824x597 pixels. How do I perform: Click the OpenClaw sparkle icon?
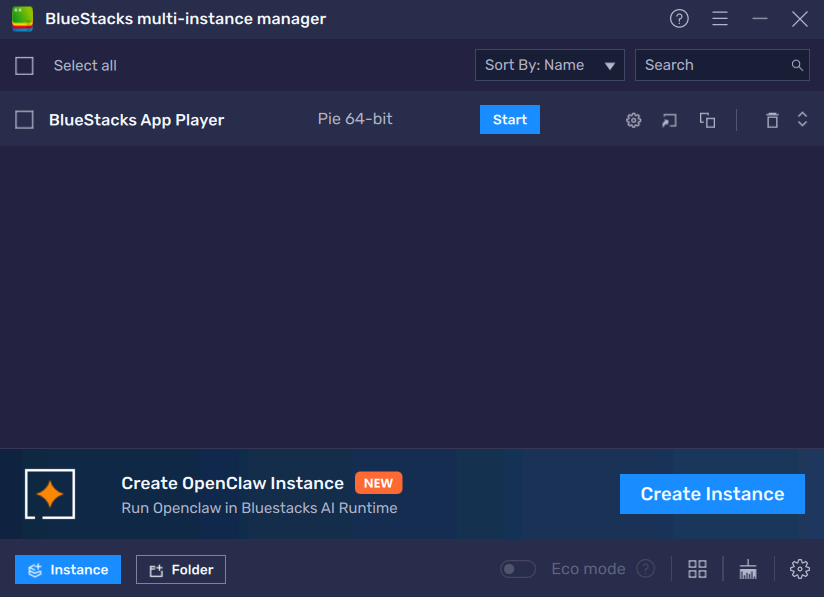tap(50, 494)
